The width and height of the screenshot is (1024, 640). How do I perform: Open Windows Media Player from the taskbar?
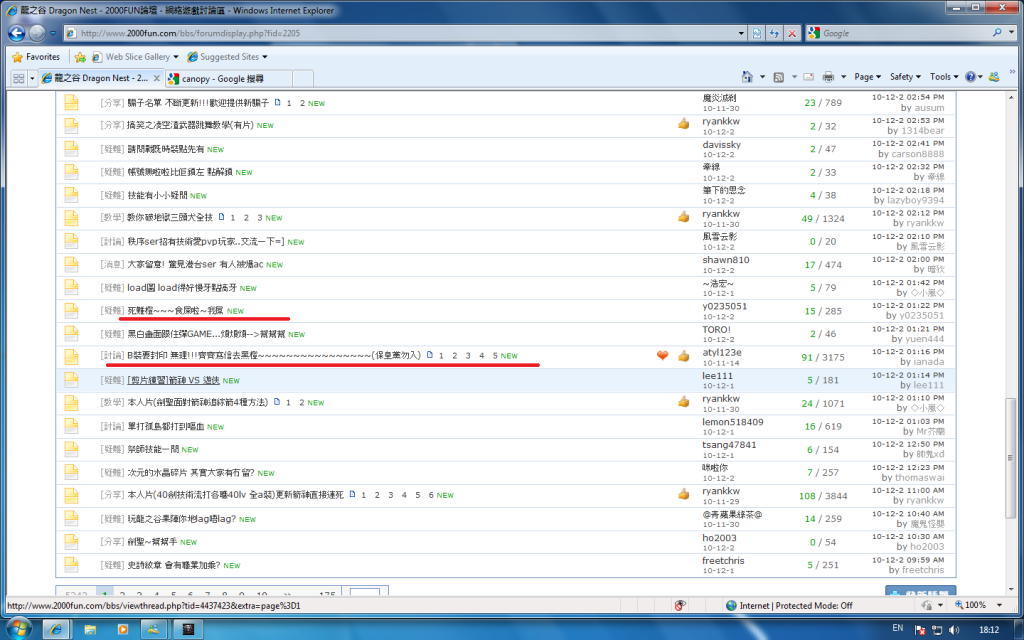coord(123,629)
